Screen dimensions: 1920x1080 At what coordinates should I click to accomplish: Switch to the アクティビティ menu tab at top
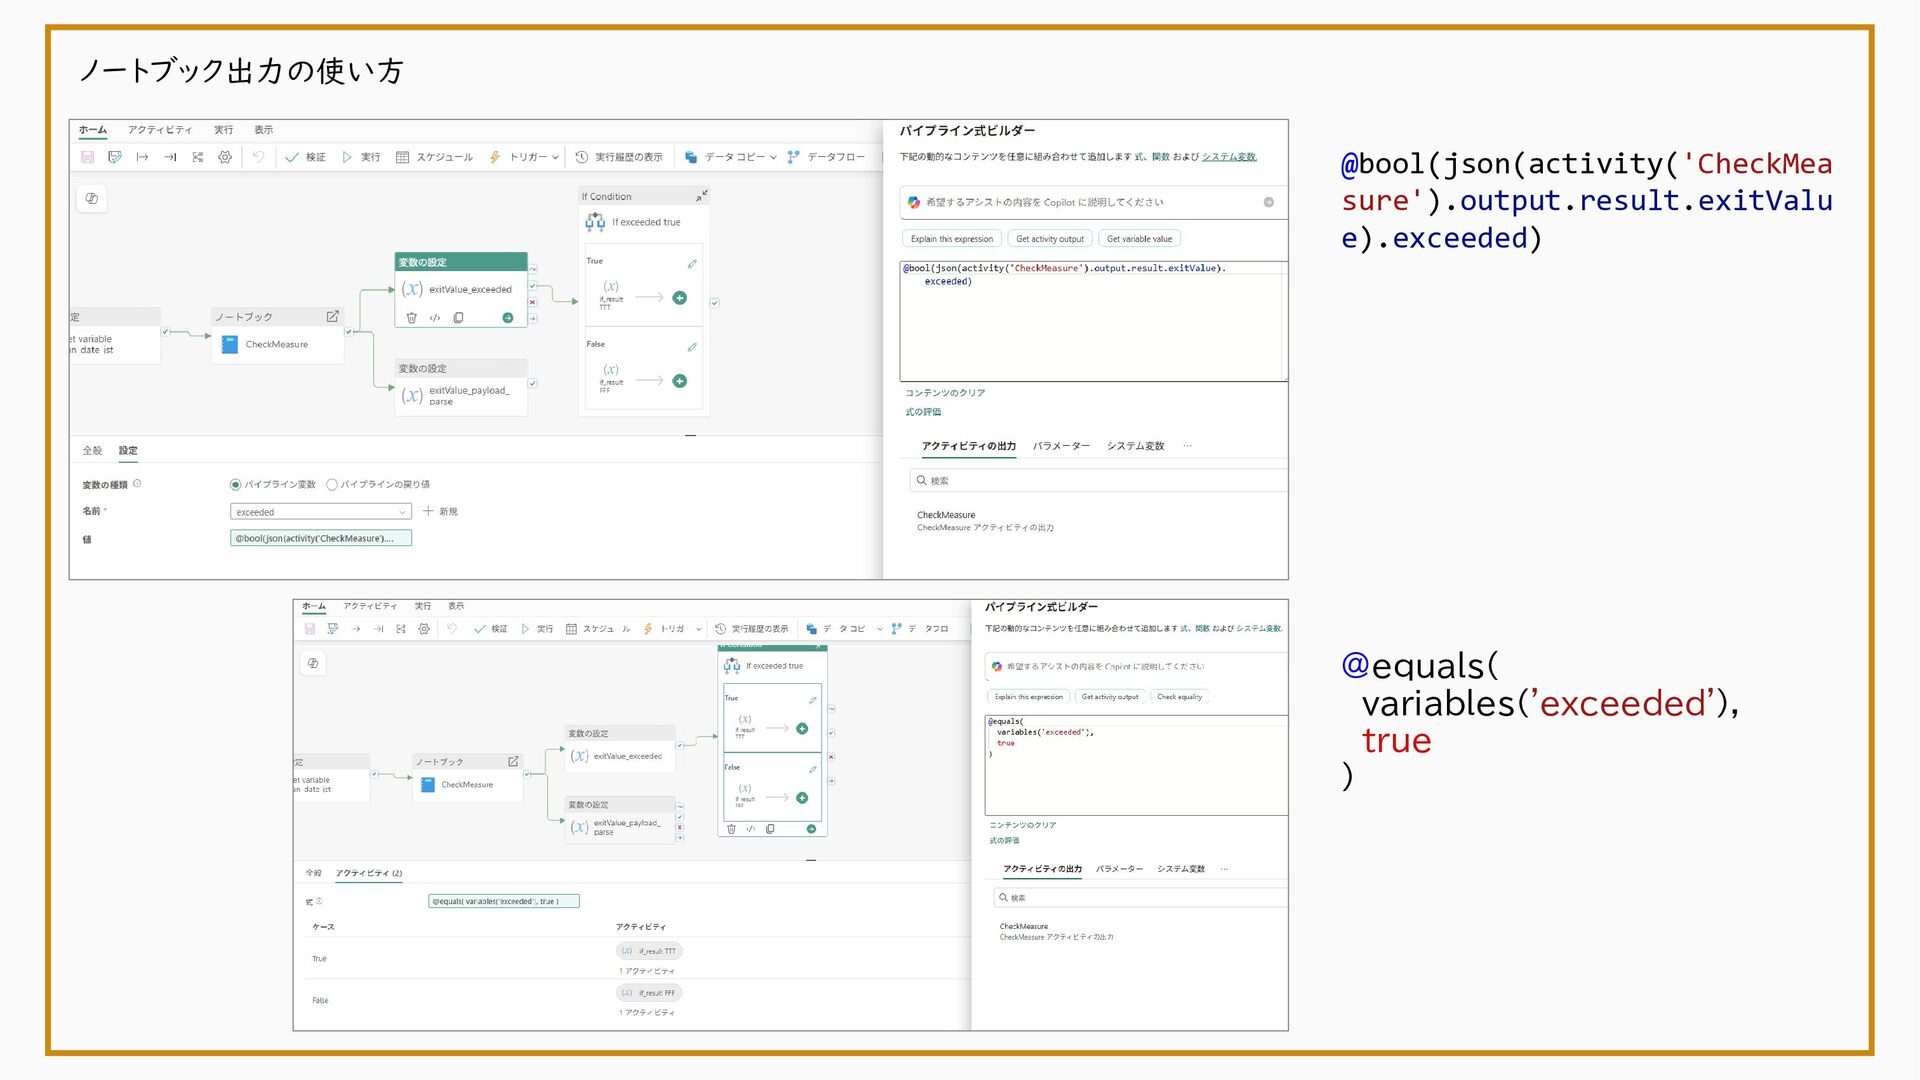point(160,130)
